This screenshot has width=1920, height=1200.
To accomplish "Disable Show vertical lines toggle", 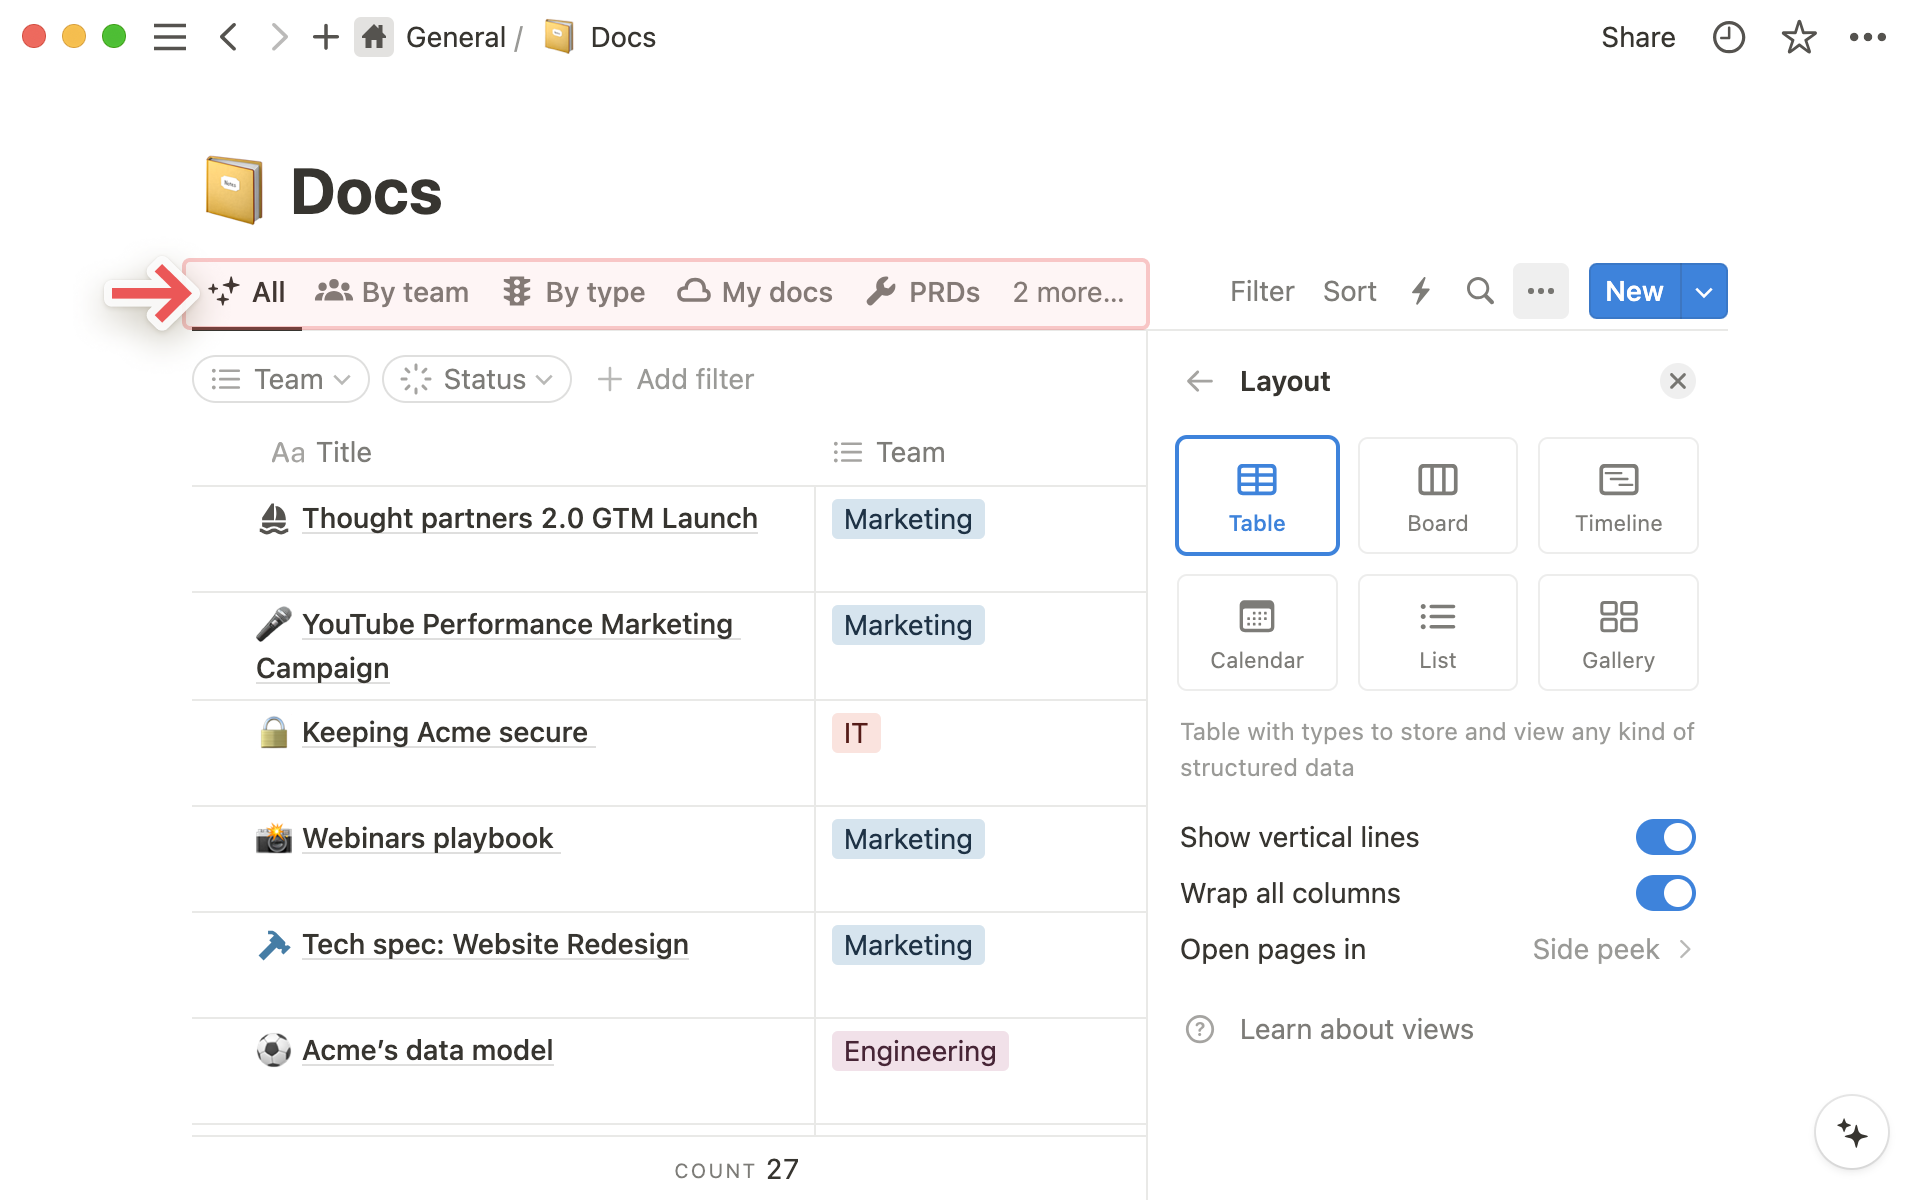I will [1665, 837].
